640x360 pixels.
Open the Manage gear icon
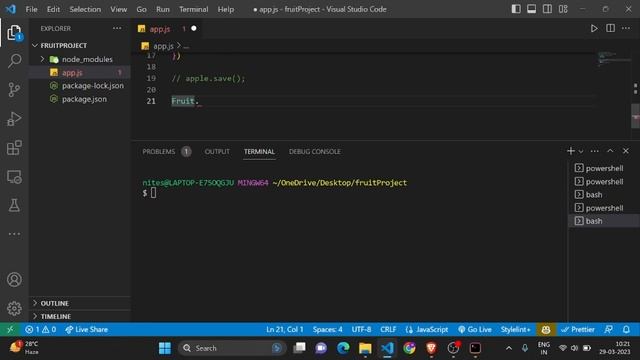click(x=14, y=308)
